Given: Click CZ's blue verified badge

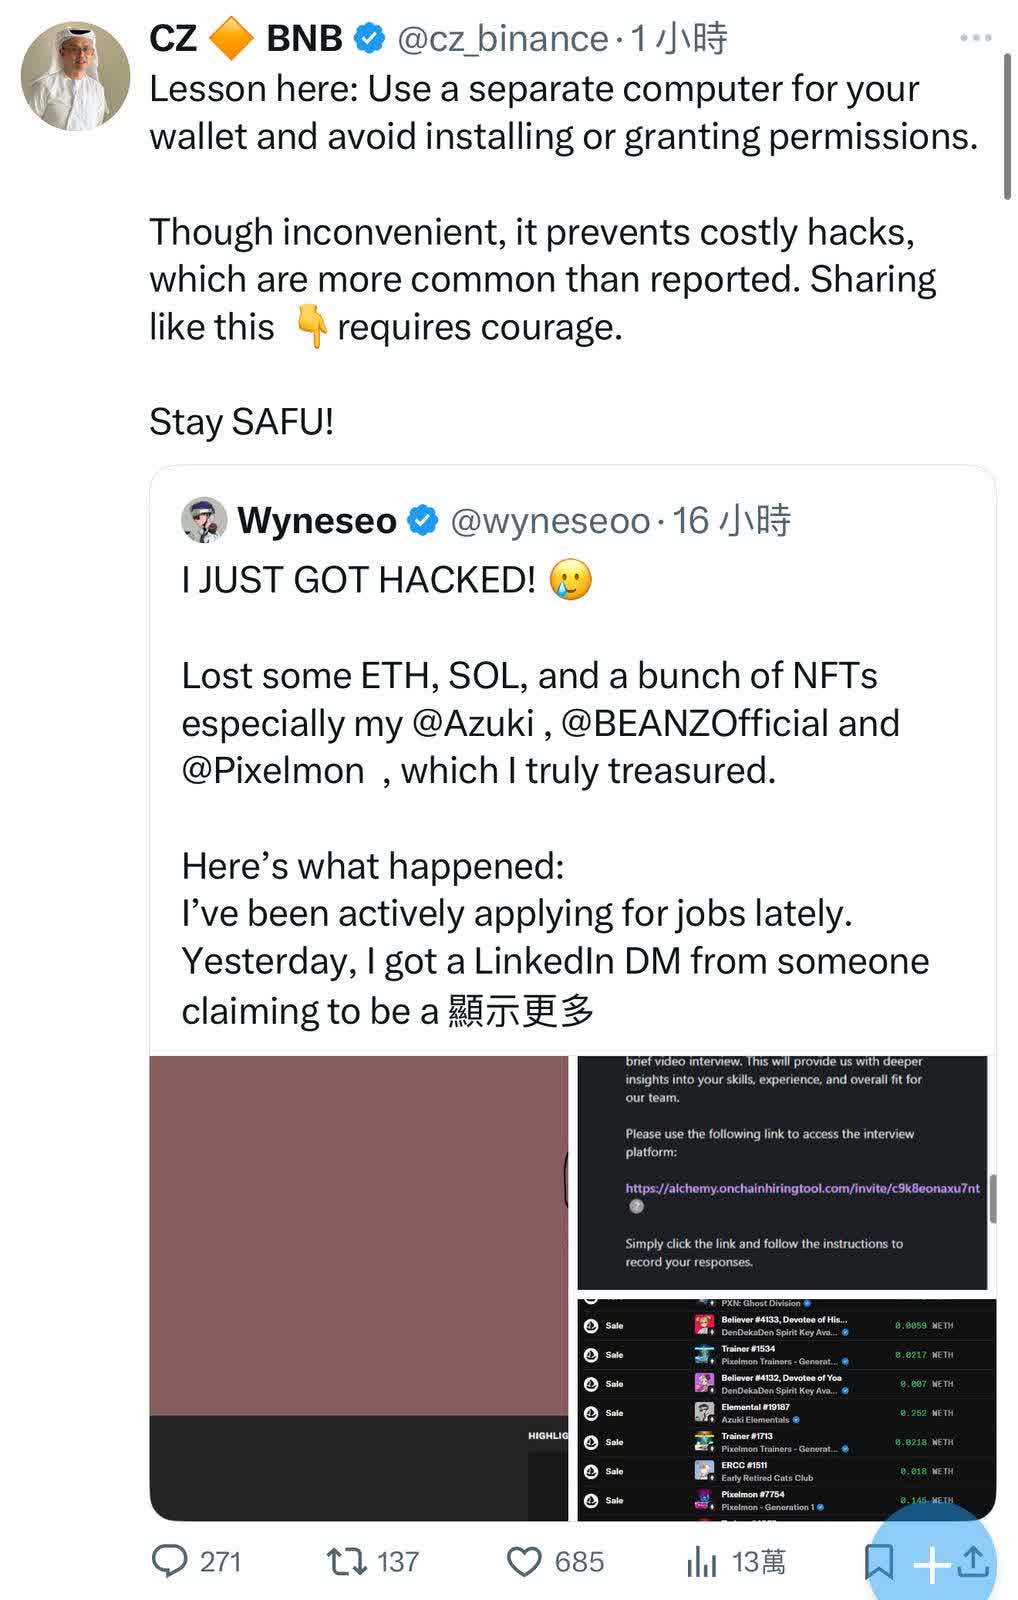Looking at the screenshot, I should 370,39.
